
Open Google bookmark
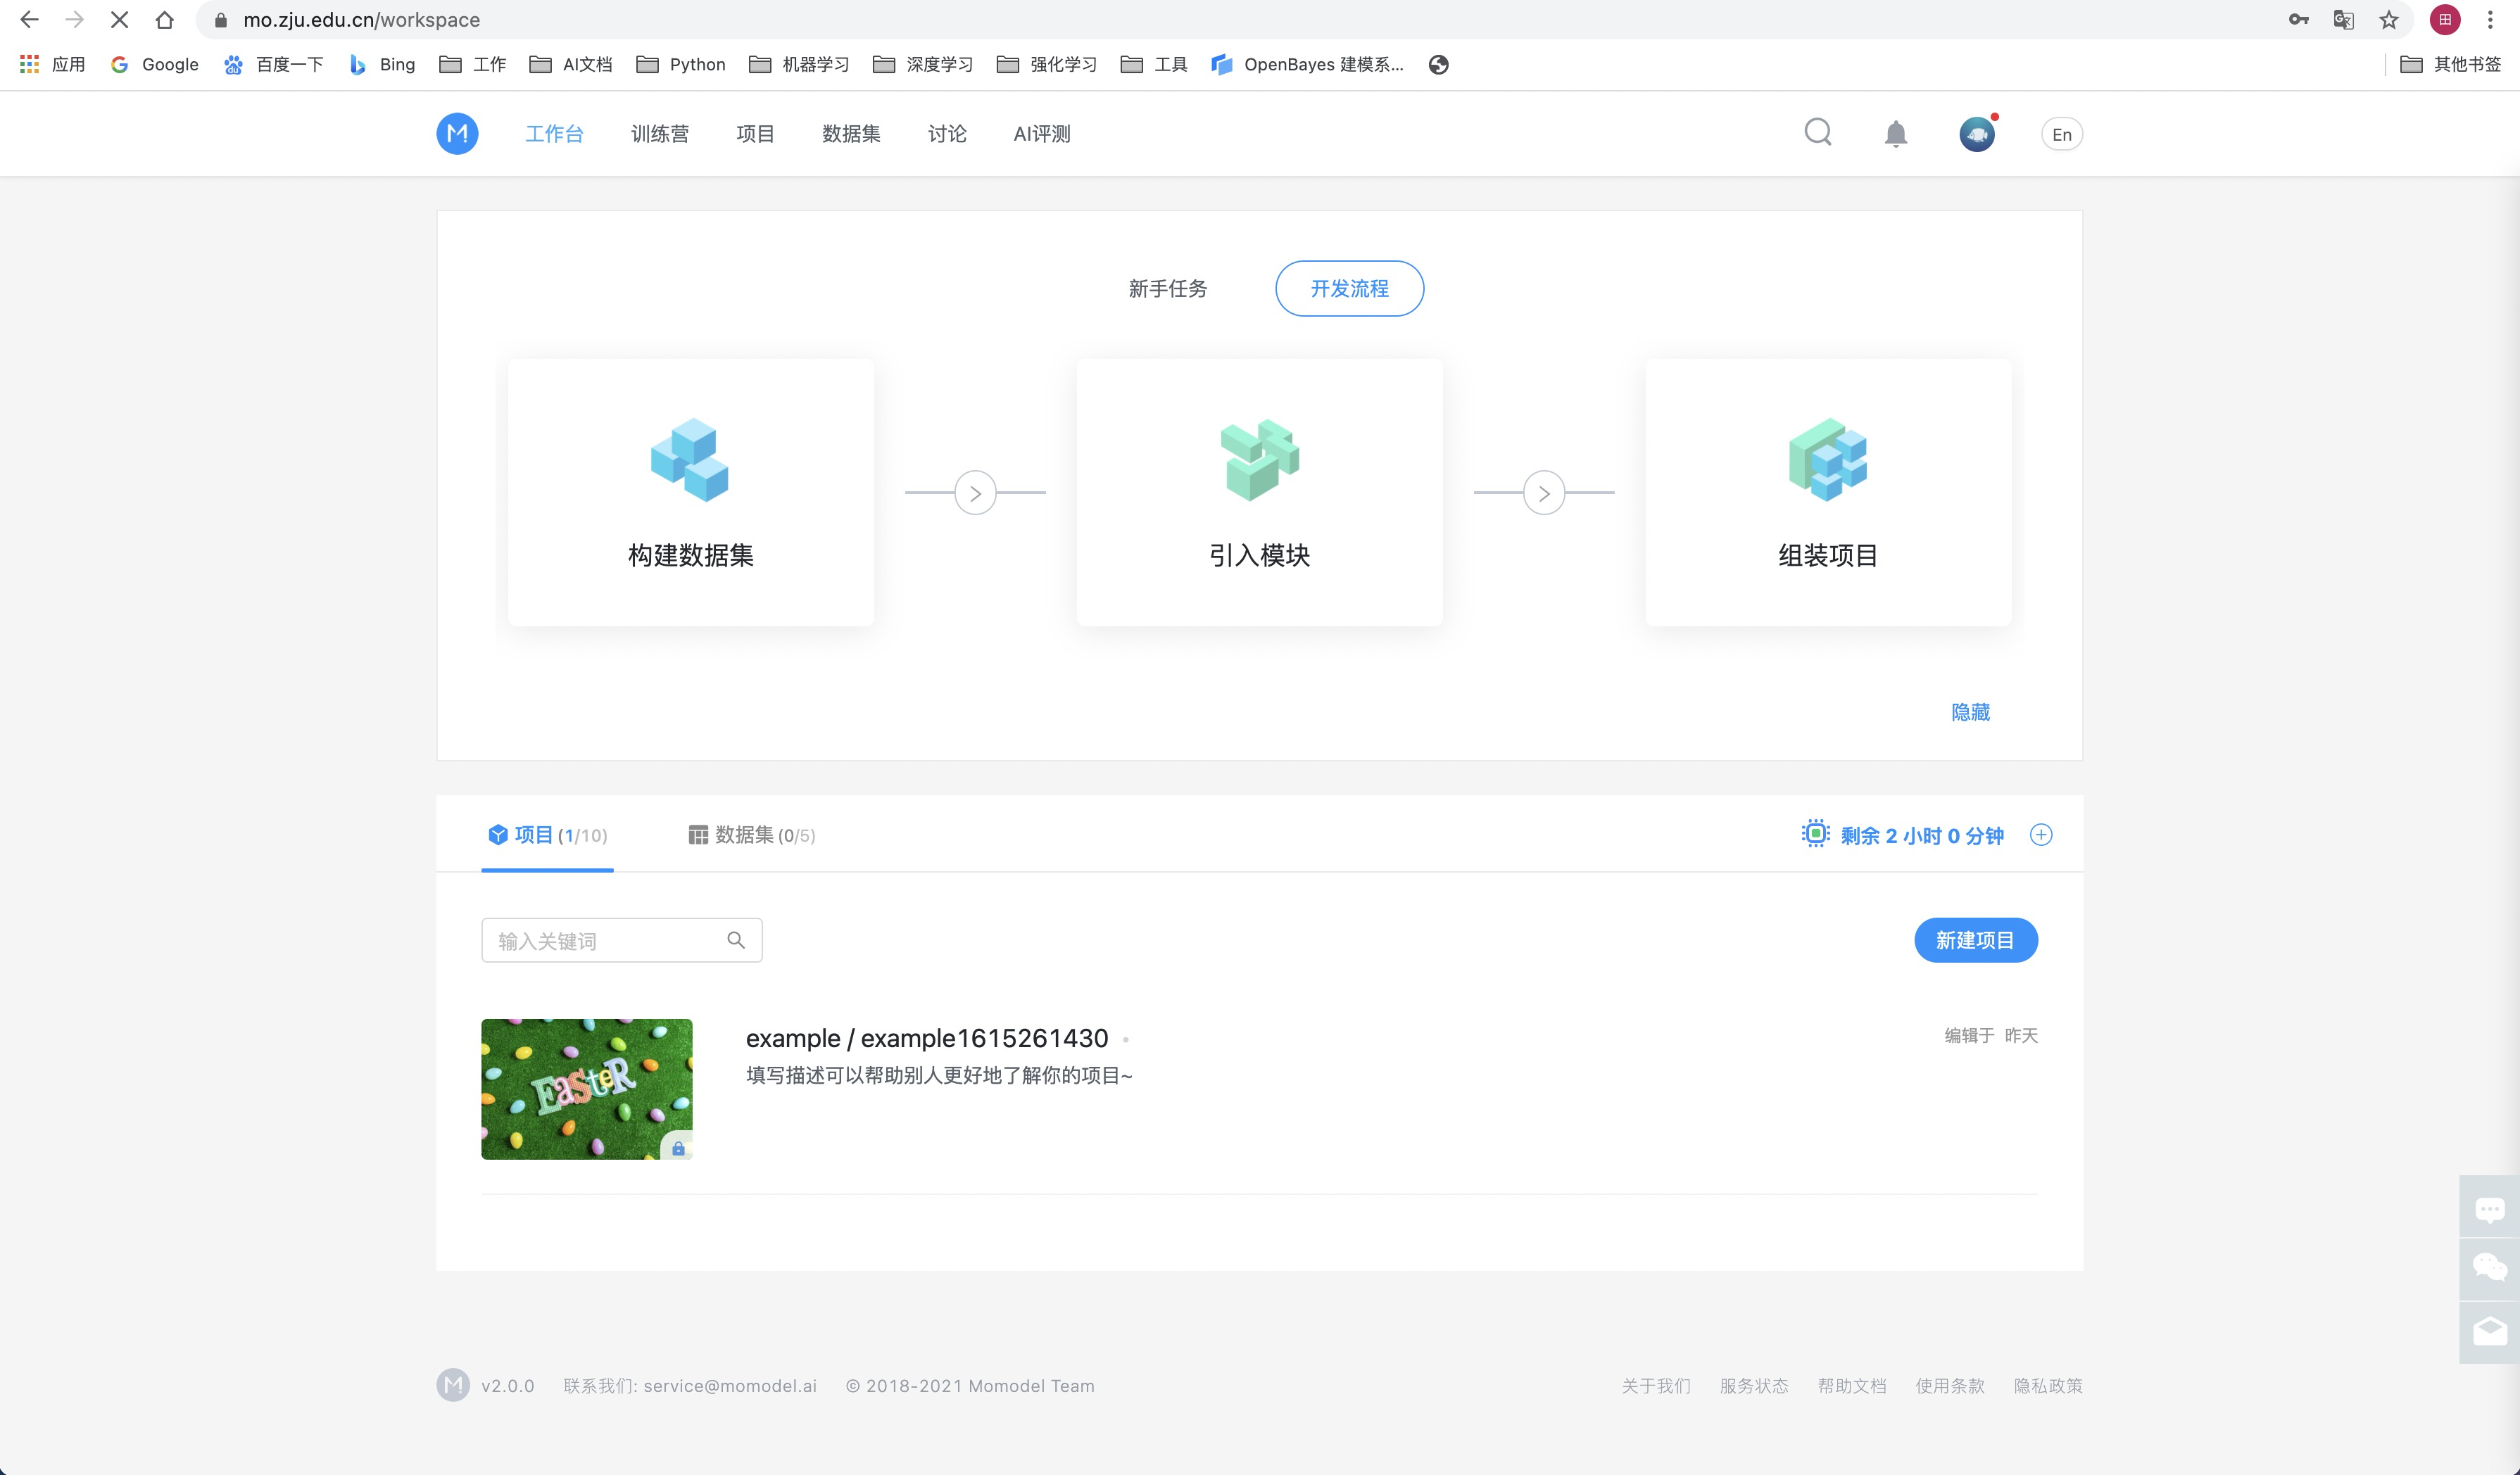tap(154, 64)
